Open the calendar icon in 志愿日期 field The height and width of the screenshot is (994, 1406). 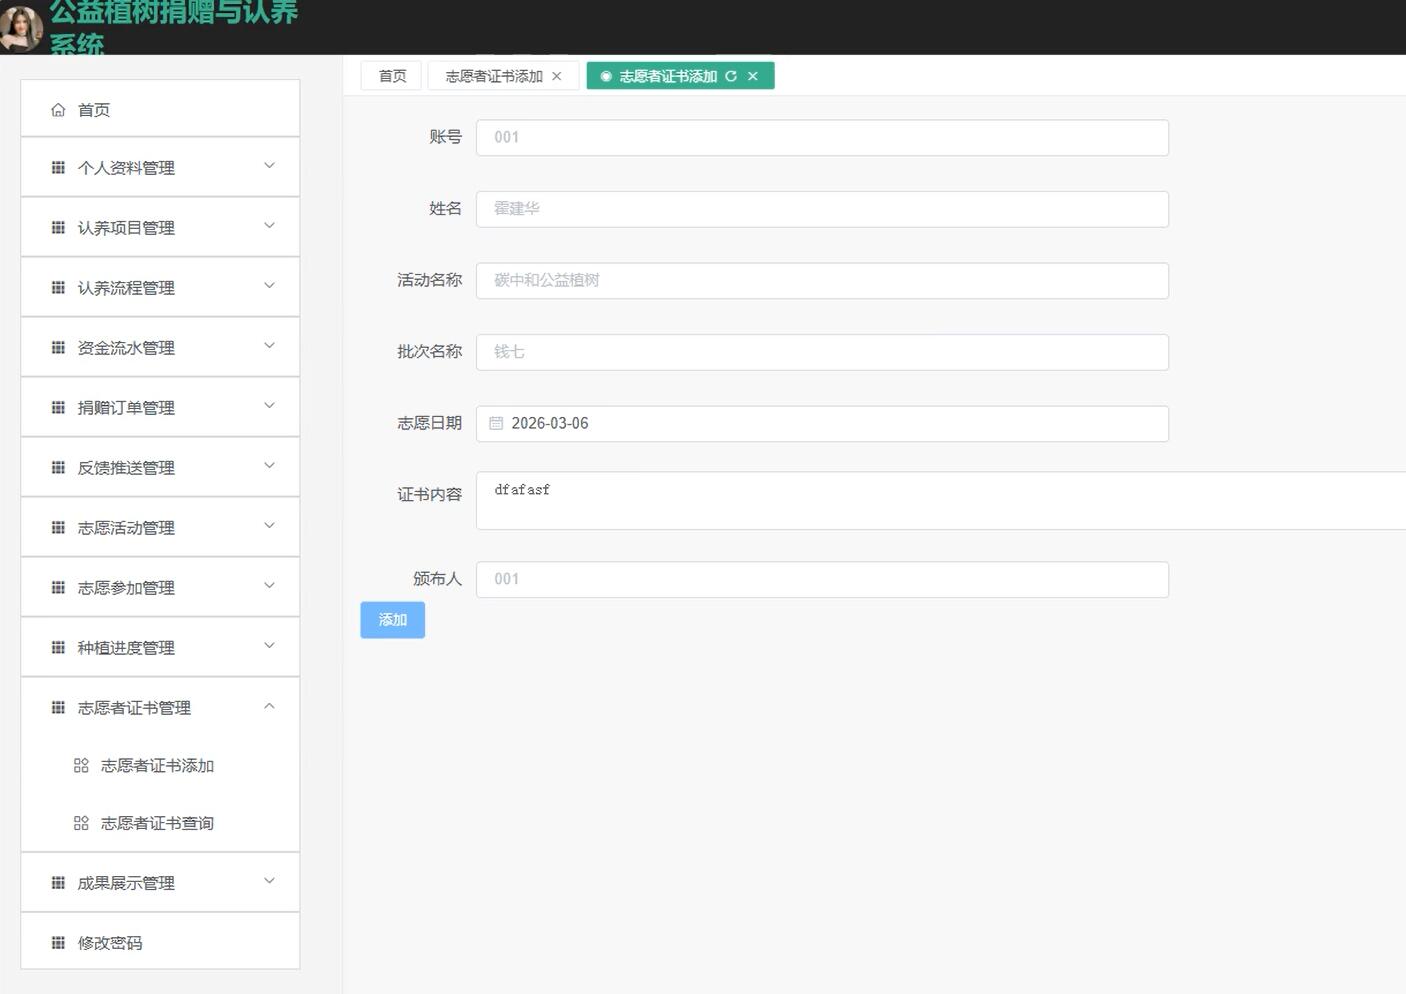coord(496,424)
